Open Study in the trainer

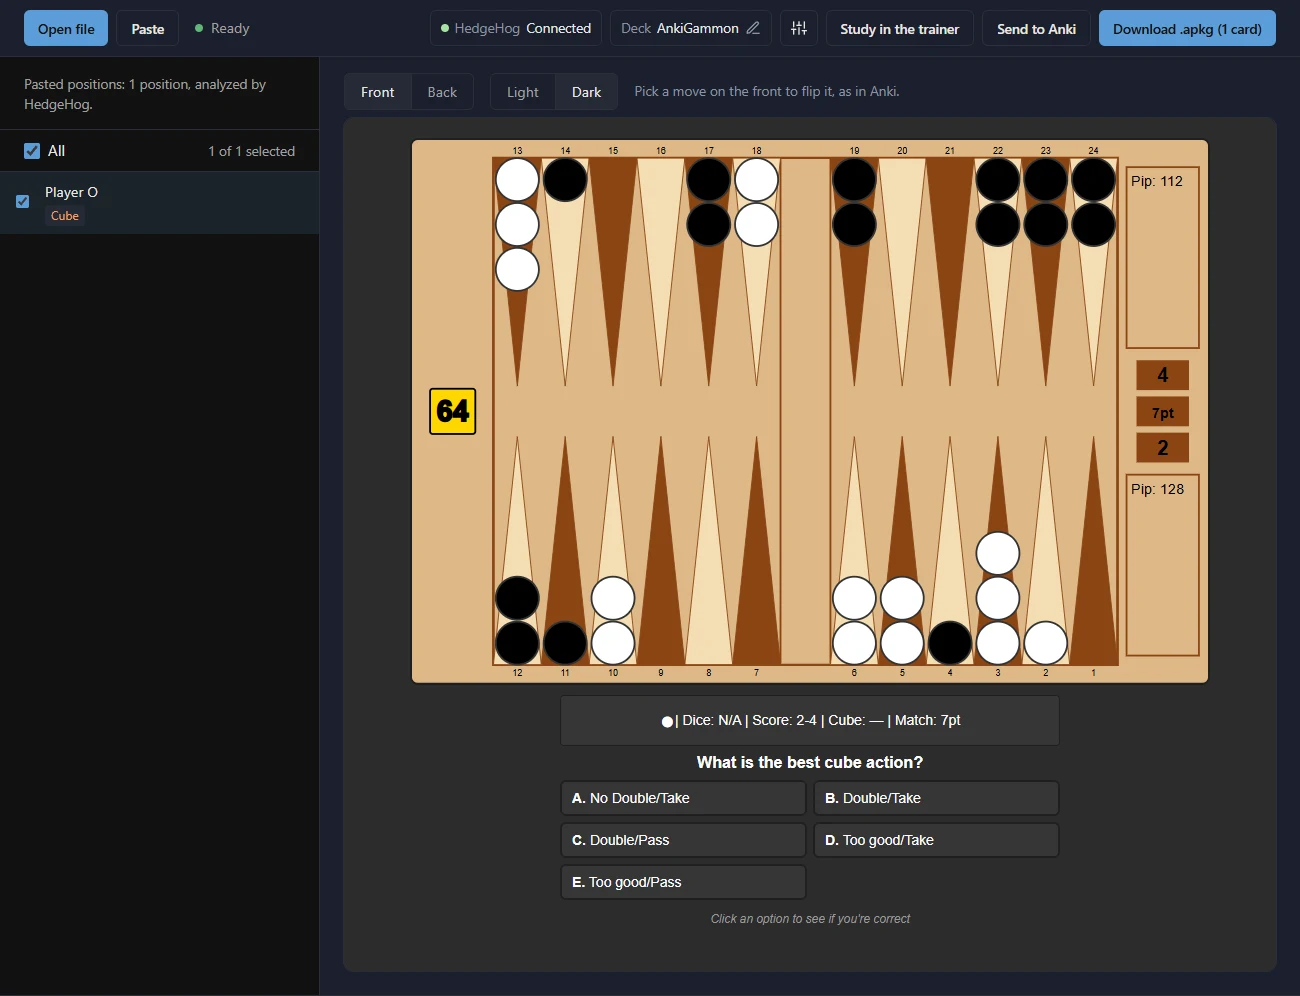900,28
